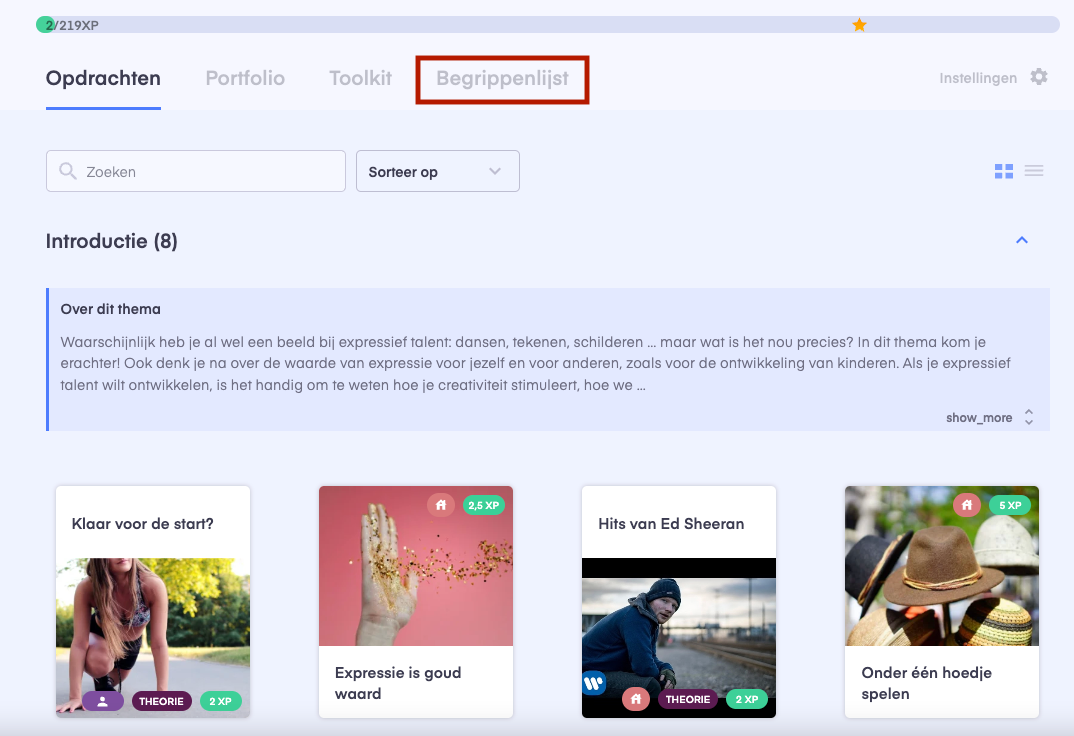Open Expressie is goud waard assignment title
Viewport: 1074px width, 736px height.
(x=398, y=683)
